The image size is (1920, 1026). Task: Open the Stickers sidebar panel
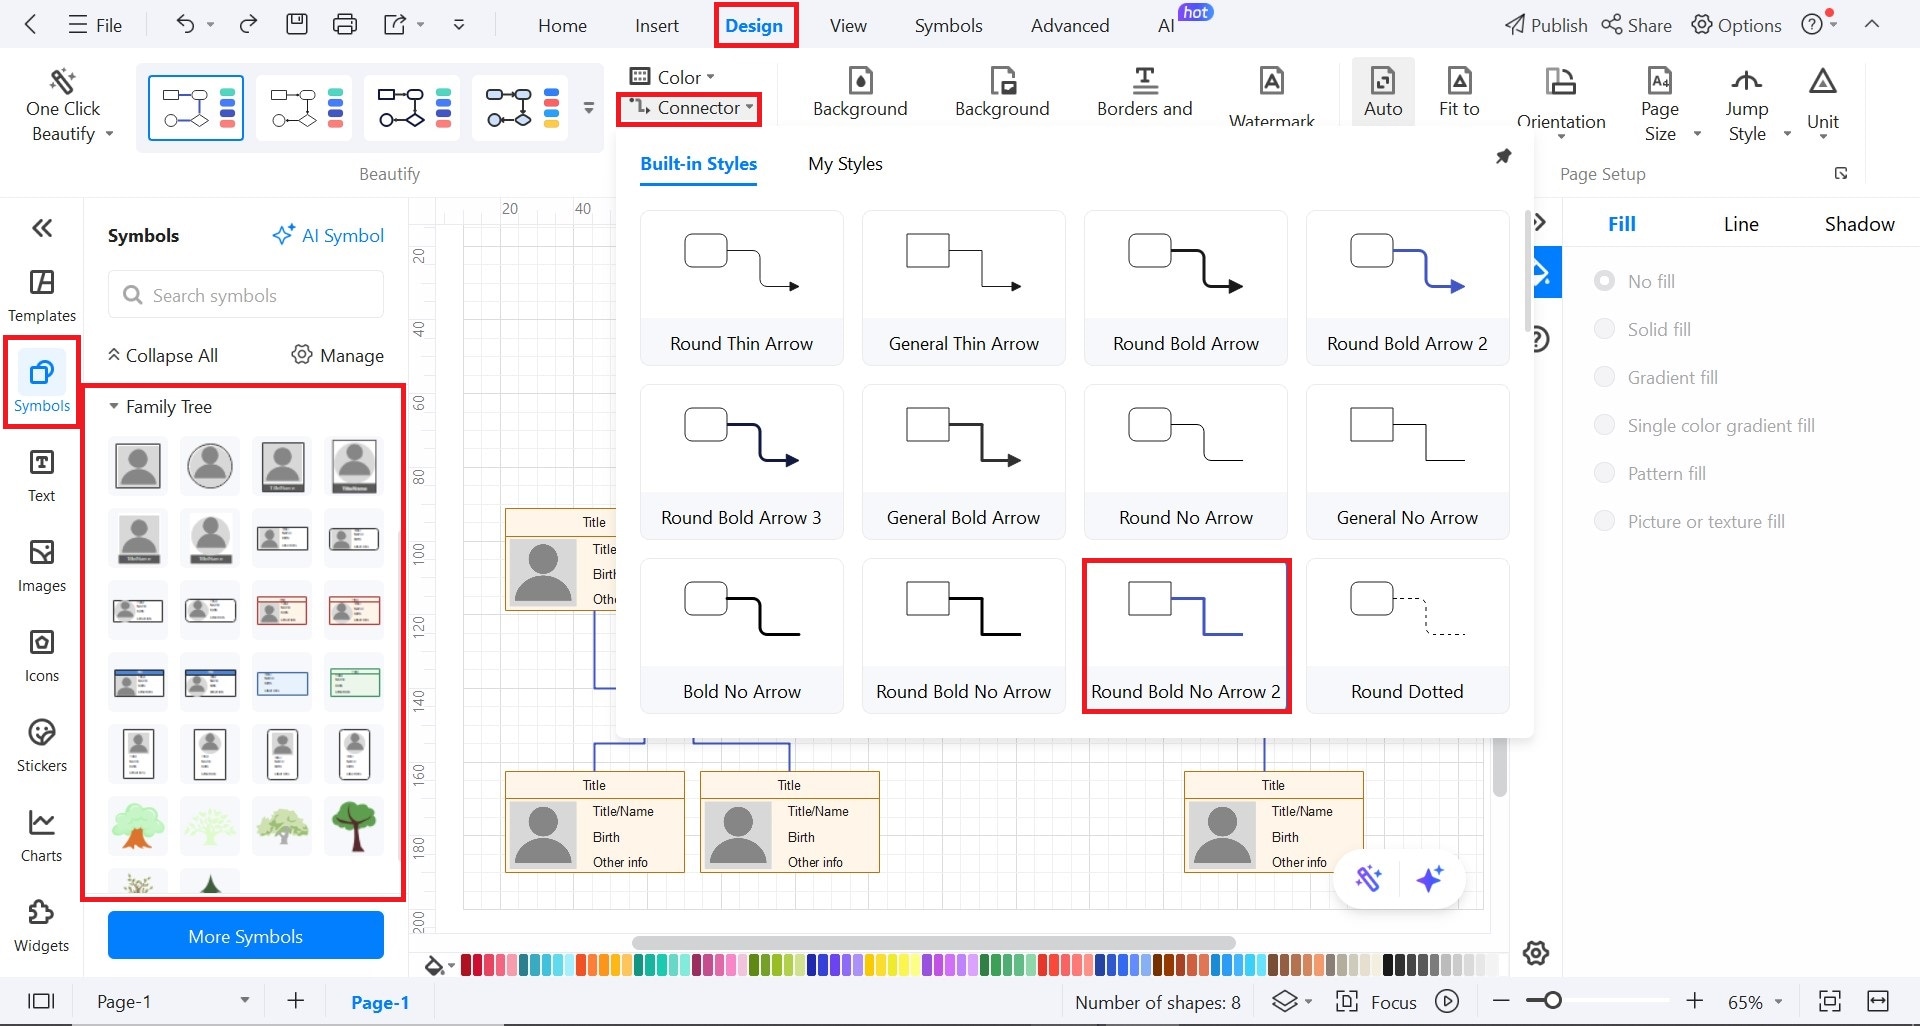(42, 746)
